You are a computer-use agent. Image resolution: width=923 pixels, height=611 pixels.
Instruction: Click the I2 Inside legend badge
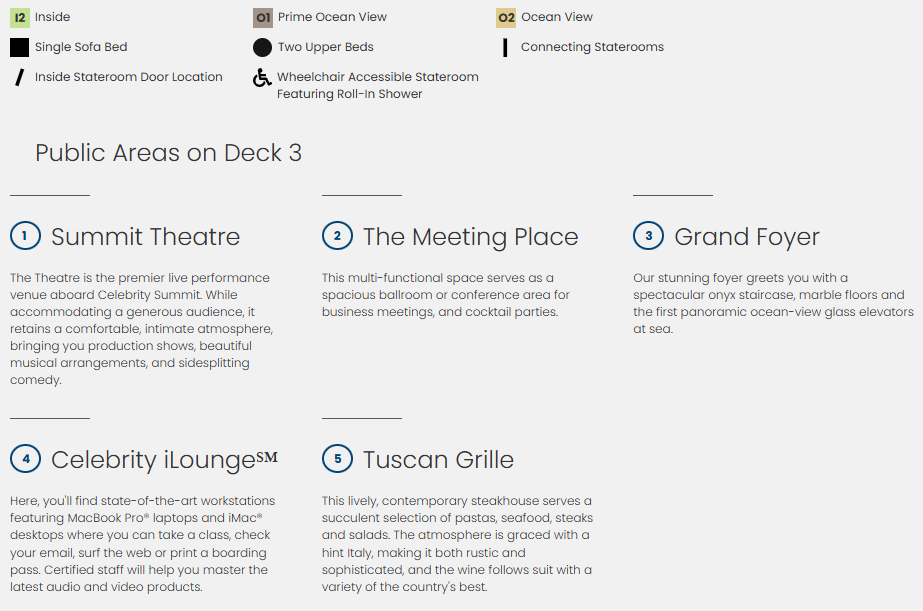pos(20,17)
